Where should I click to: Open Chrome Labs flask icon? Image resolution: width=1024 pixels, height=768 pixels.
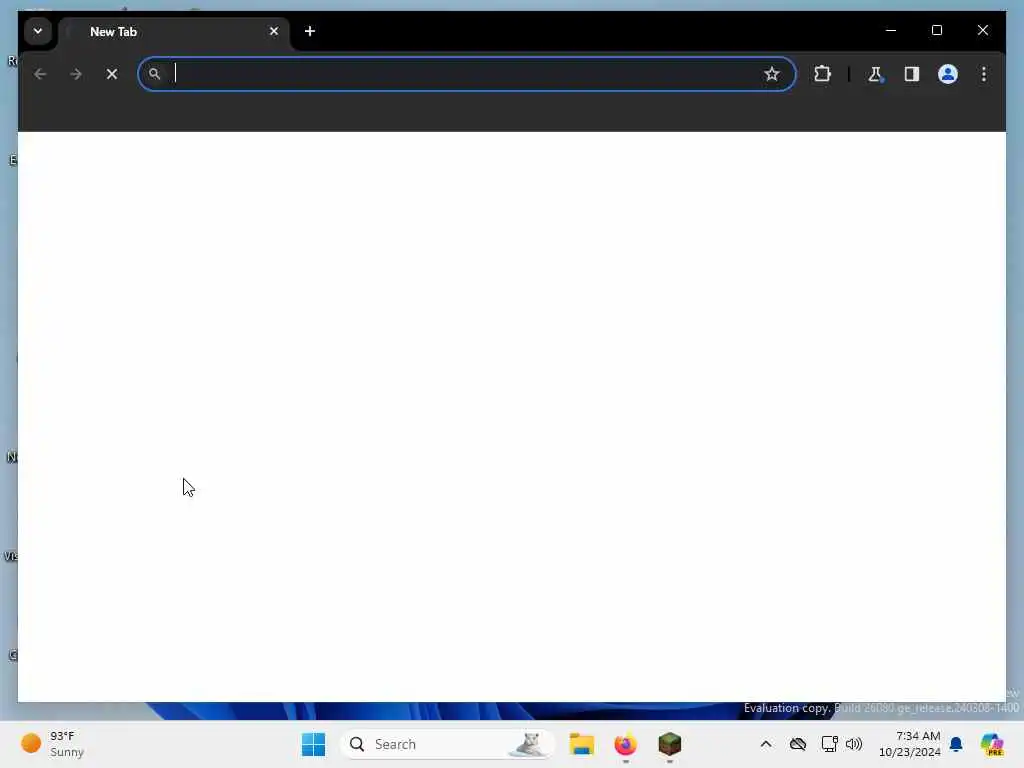coord(875,74)
